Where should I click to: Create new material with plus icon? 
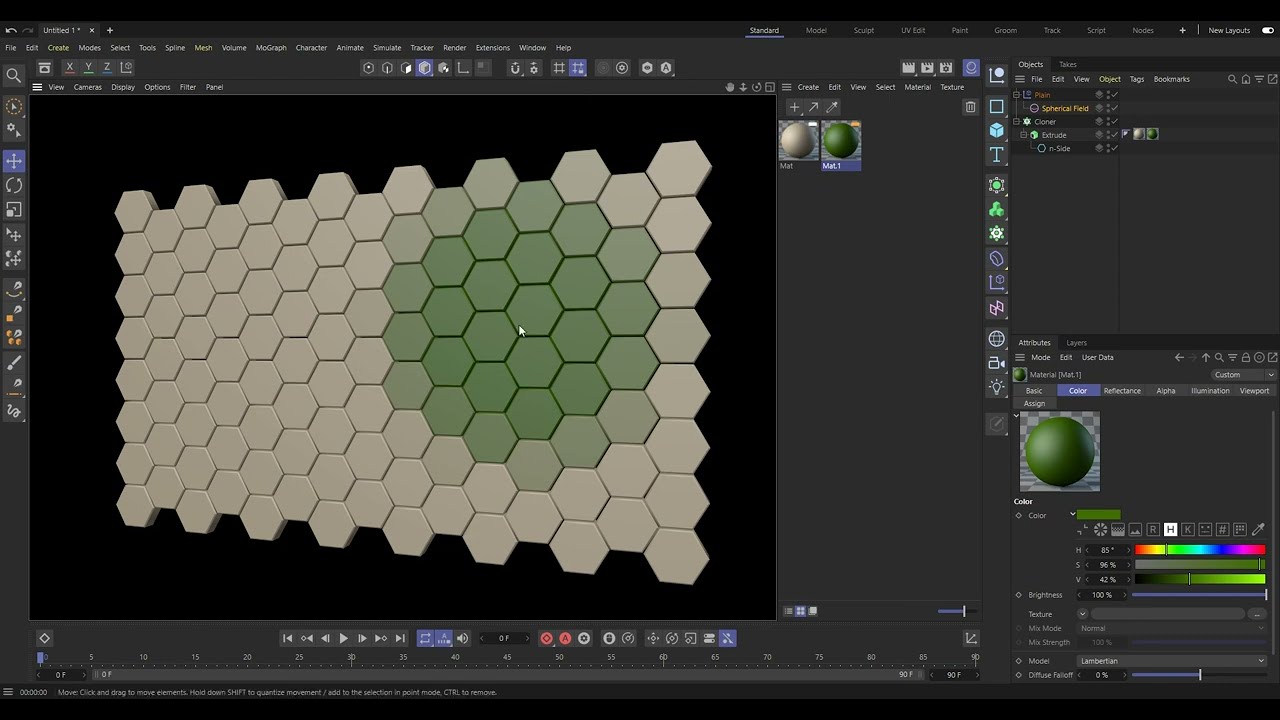click(794, 107)
